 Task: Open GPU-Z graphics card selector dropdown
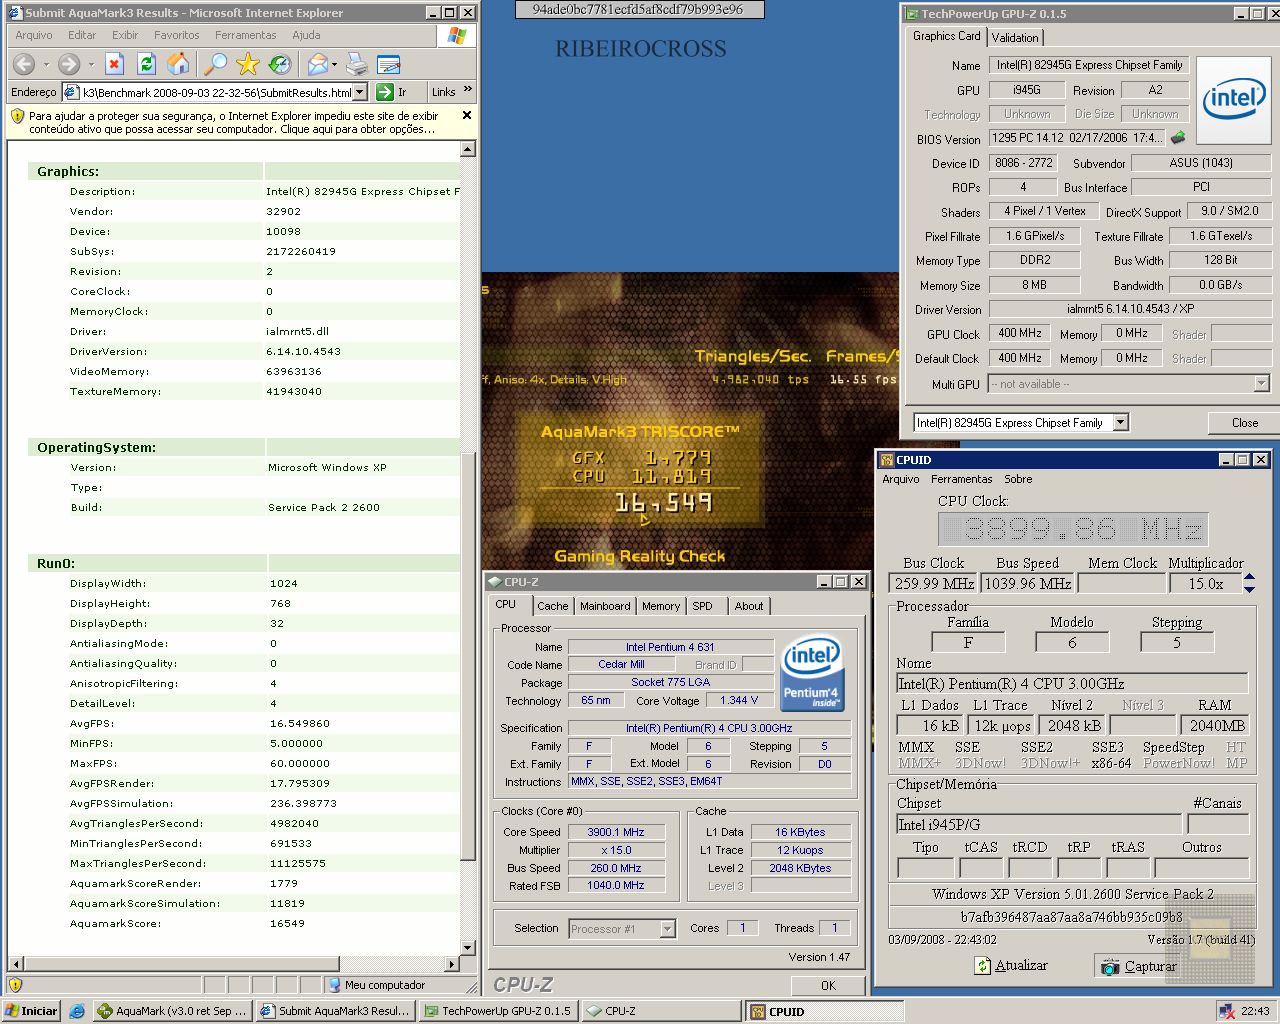(1121, 423)
